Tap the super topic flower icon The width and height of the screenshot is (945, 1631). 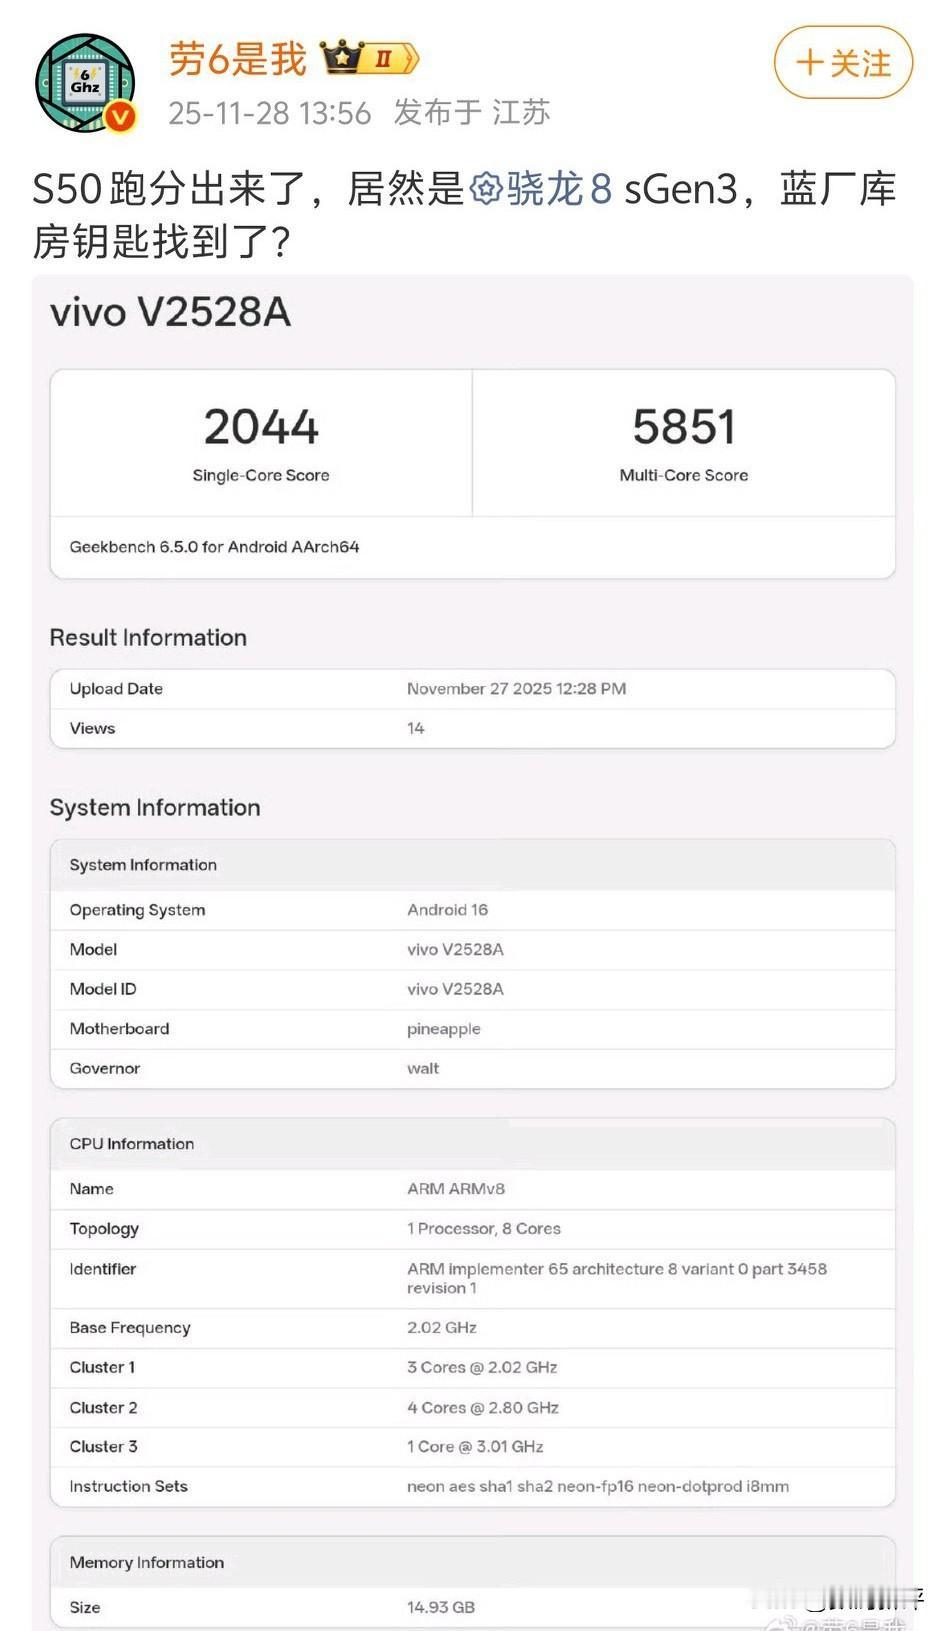point(486,189)
